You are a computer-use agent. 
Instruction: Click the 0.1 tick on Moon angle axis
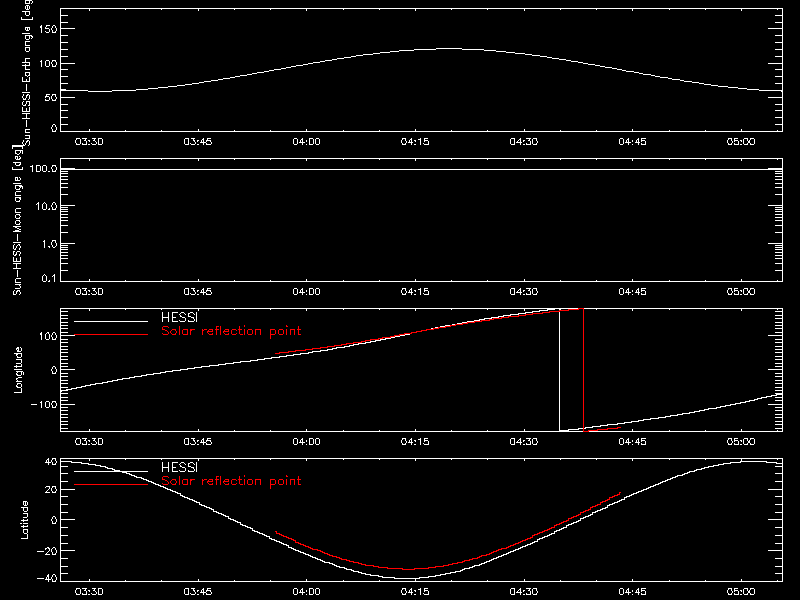(x=49, y=278)
